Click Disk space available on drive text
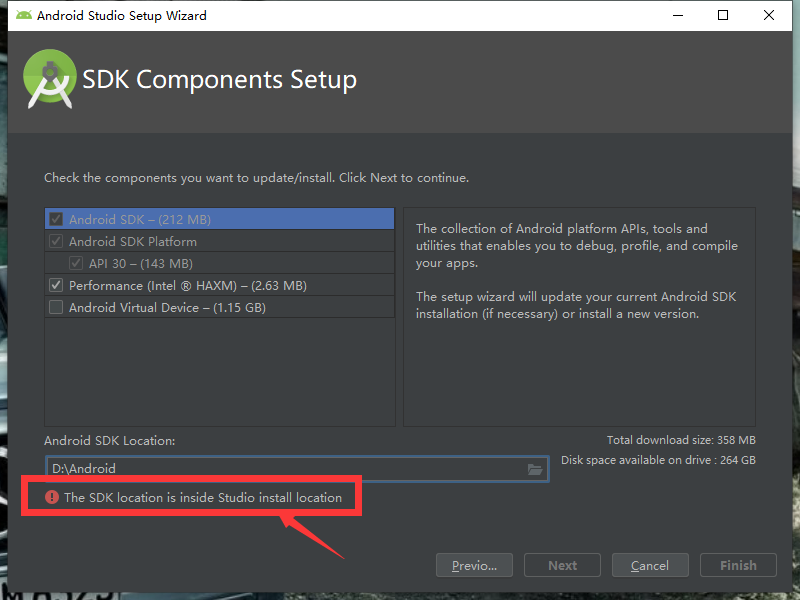The height and width of the screenshot is (600, 800). click(x=658, y=460)
